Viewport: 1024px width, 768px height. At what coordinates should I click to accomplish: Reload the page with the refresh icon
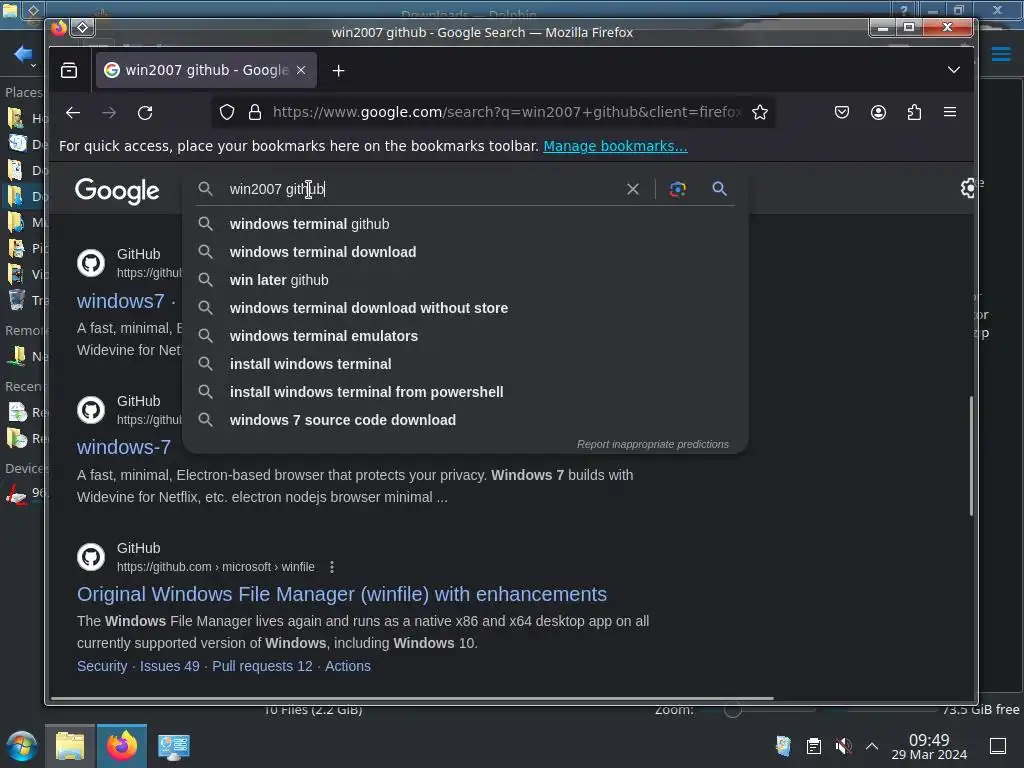point(145,112)
